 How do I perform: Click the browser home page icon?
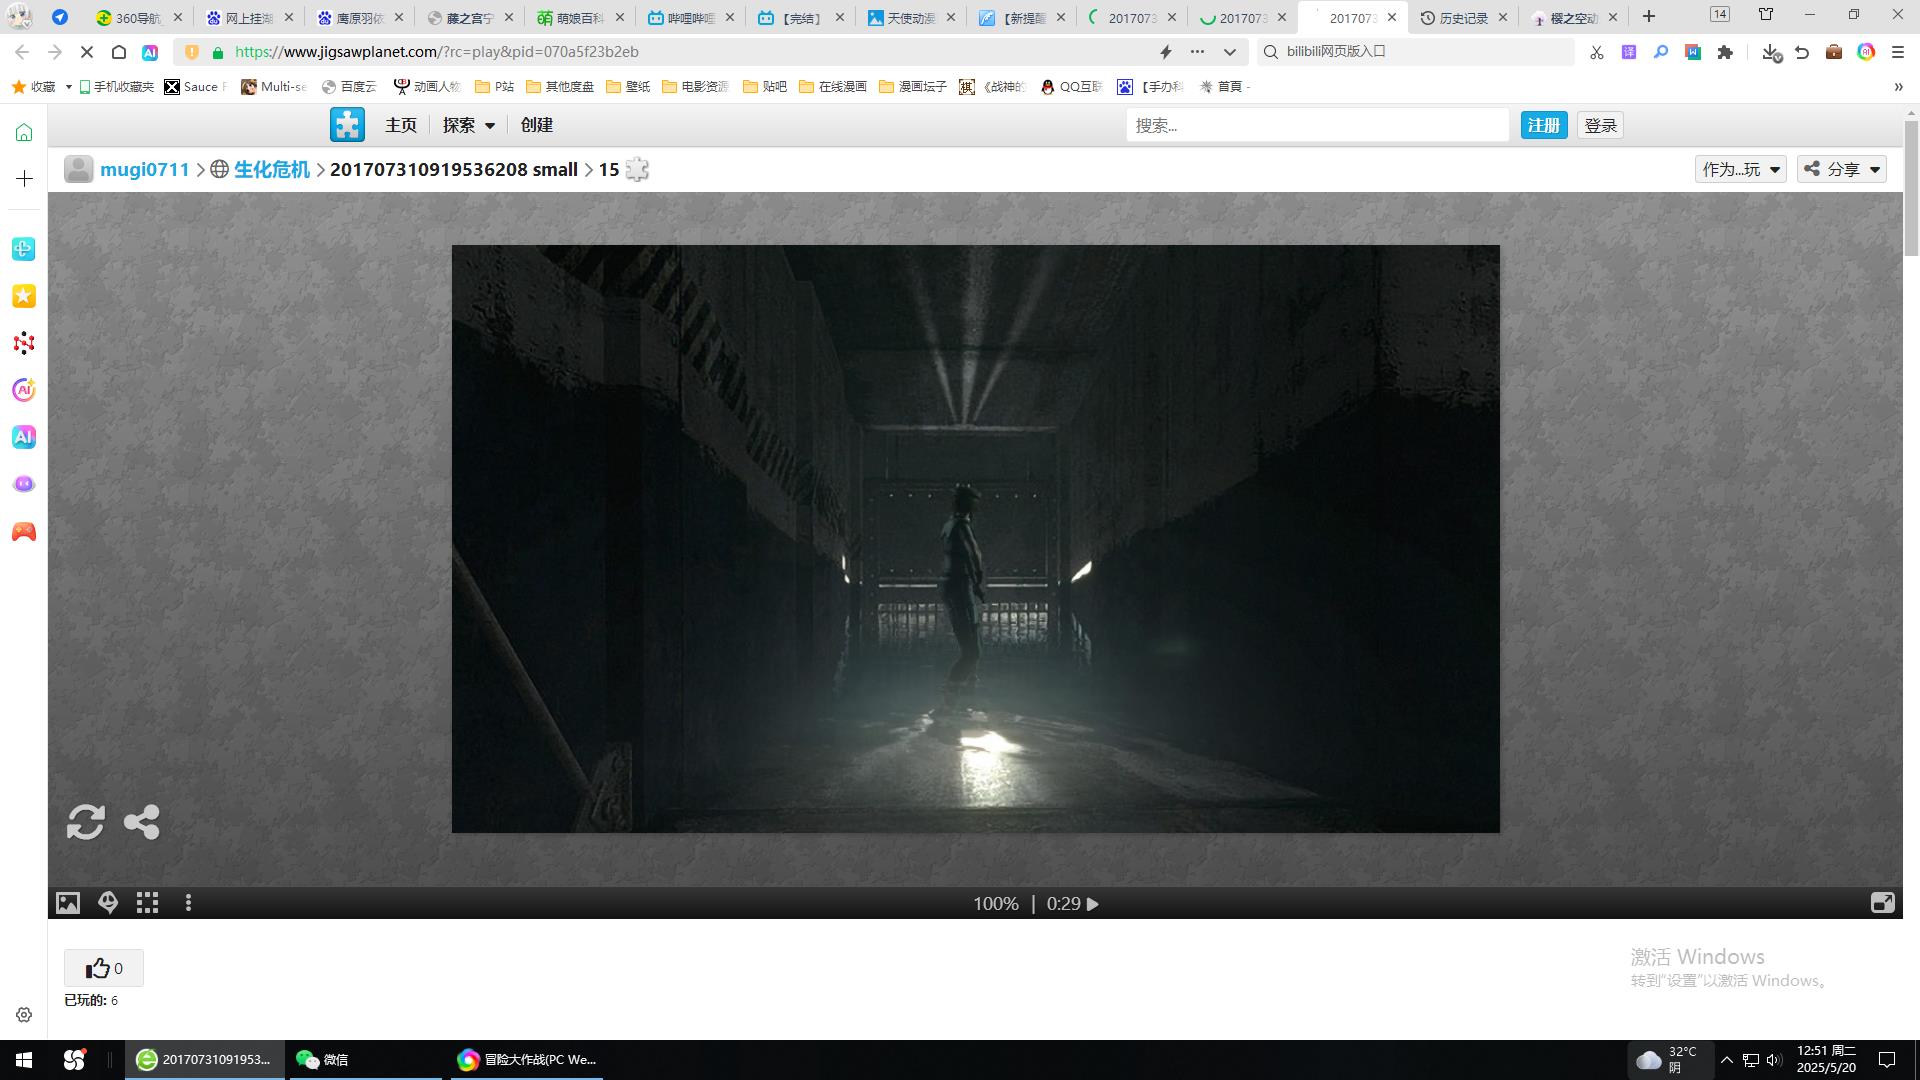pos(118,52)
